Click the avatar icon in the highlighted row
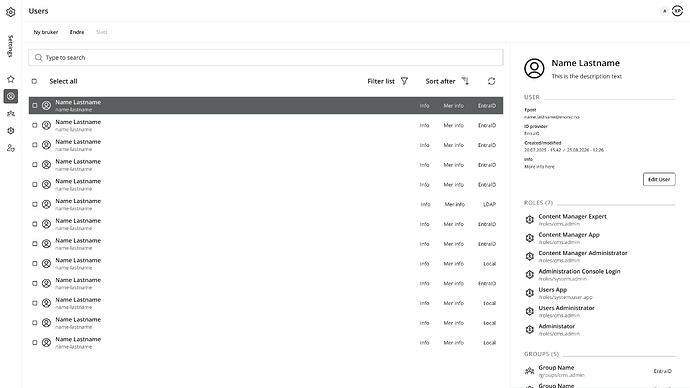690x388 pixels. [x=46, y=106]
